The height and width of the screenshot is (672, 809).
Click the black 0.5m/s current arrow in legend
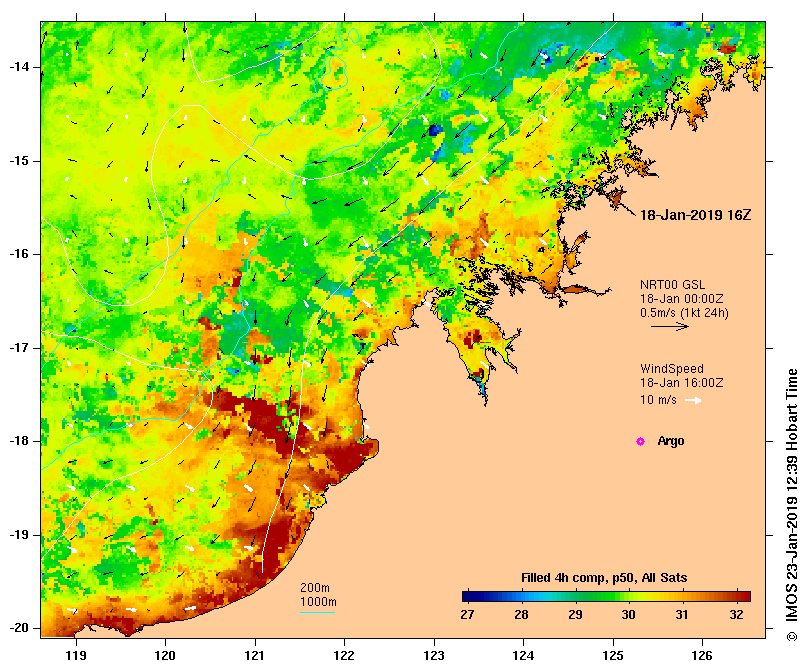click(670, 326)
